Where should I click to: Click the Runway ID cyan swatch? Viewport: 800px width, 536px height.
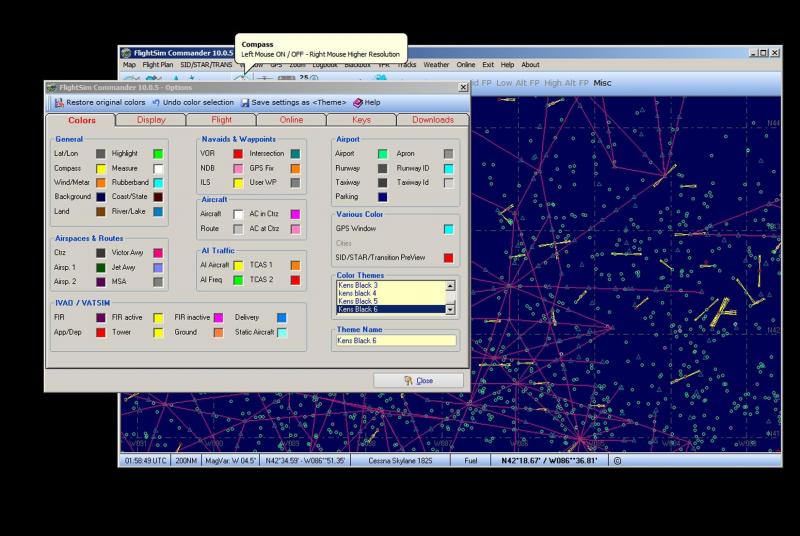click(x=448, y=168)
